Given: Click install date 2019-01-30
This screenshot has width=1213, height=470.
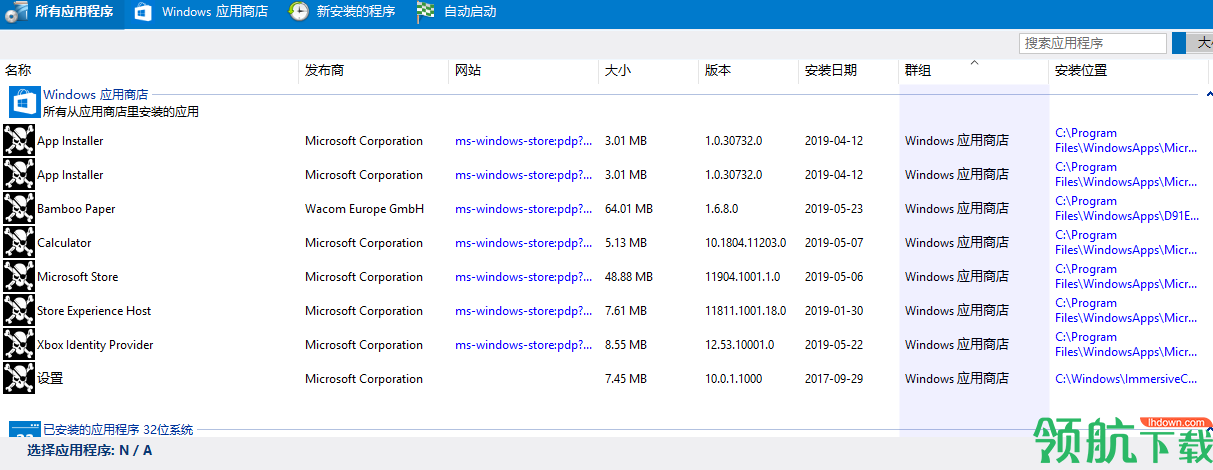Looking at the screenshot, I should coord(834,311).
